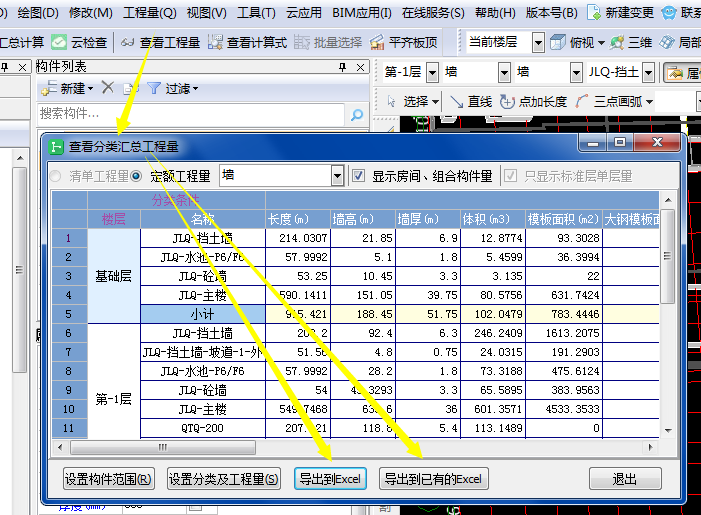This screenshot has height=515, width=701.
Task: Click the 过滤 funnel filter icon
Action: point(153,88)
